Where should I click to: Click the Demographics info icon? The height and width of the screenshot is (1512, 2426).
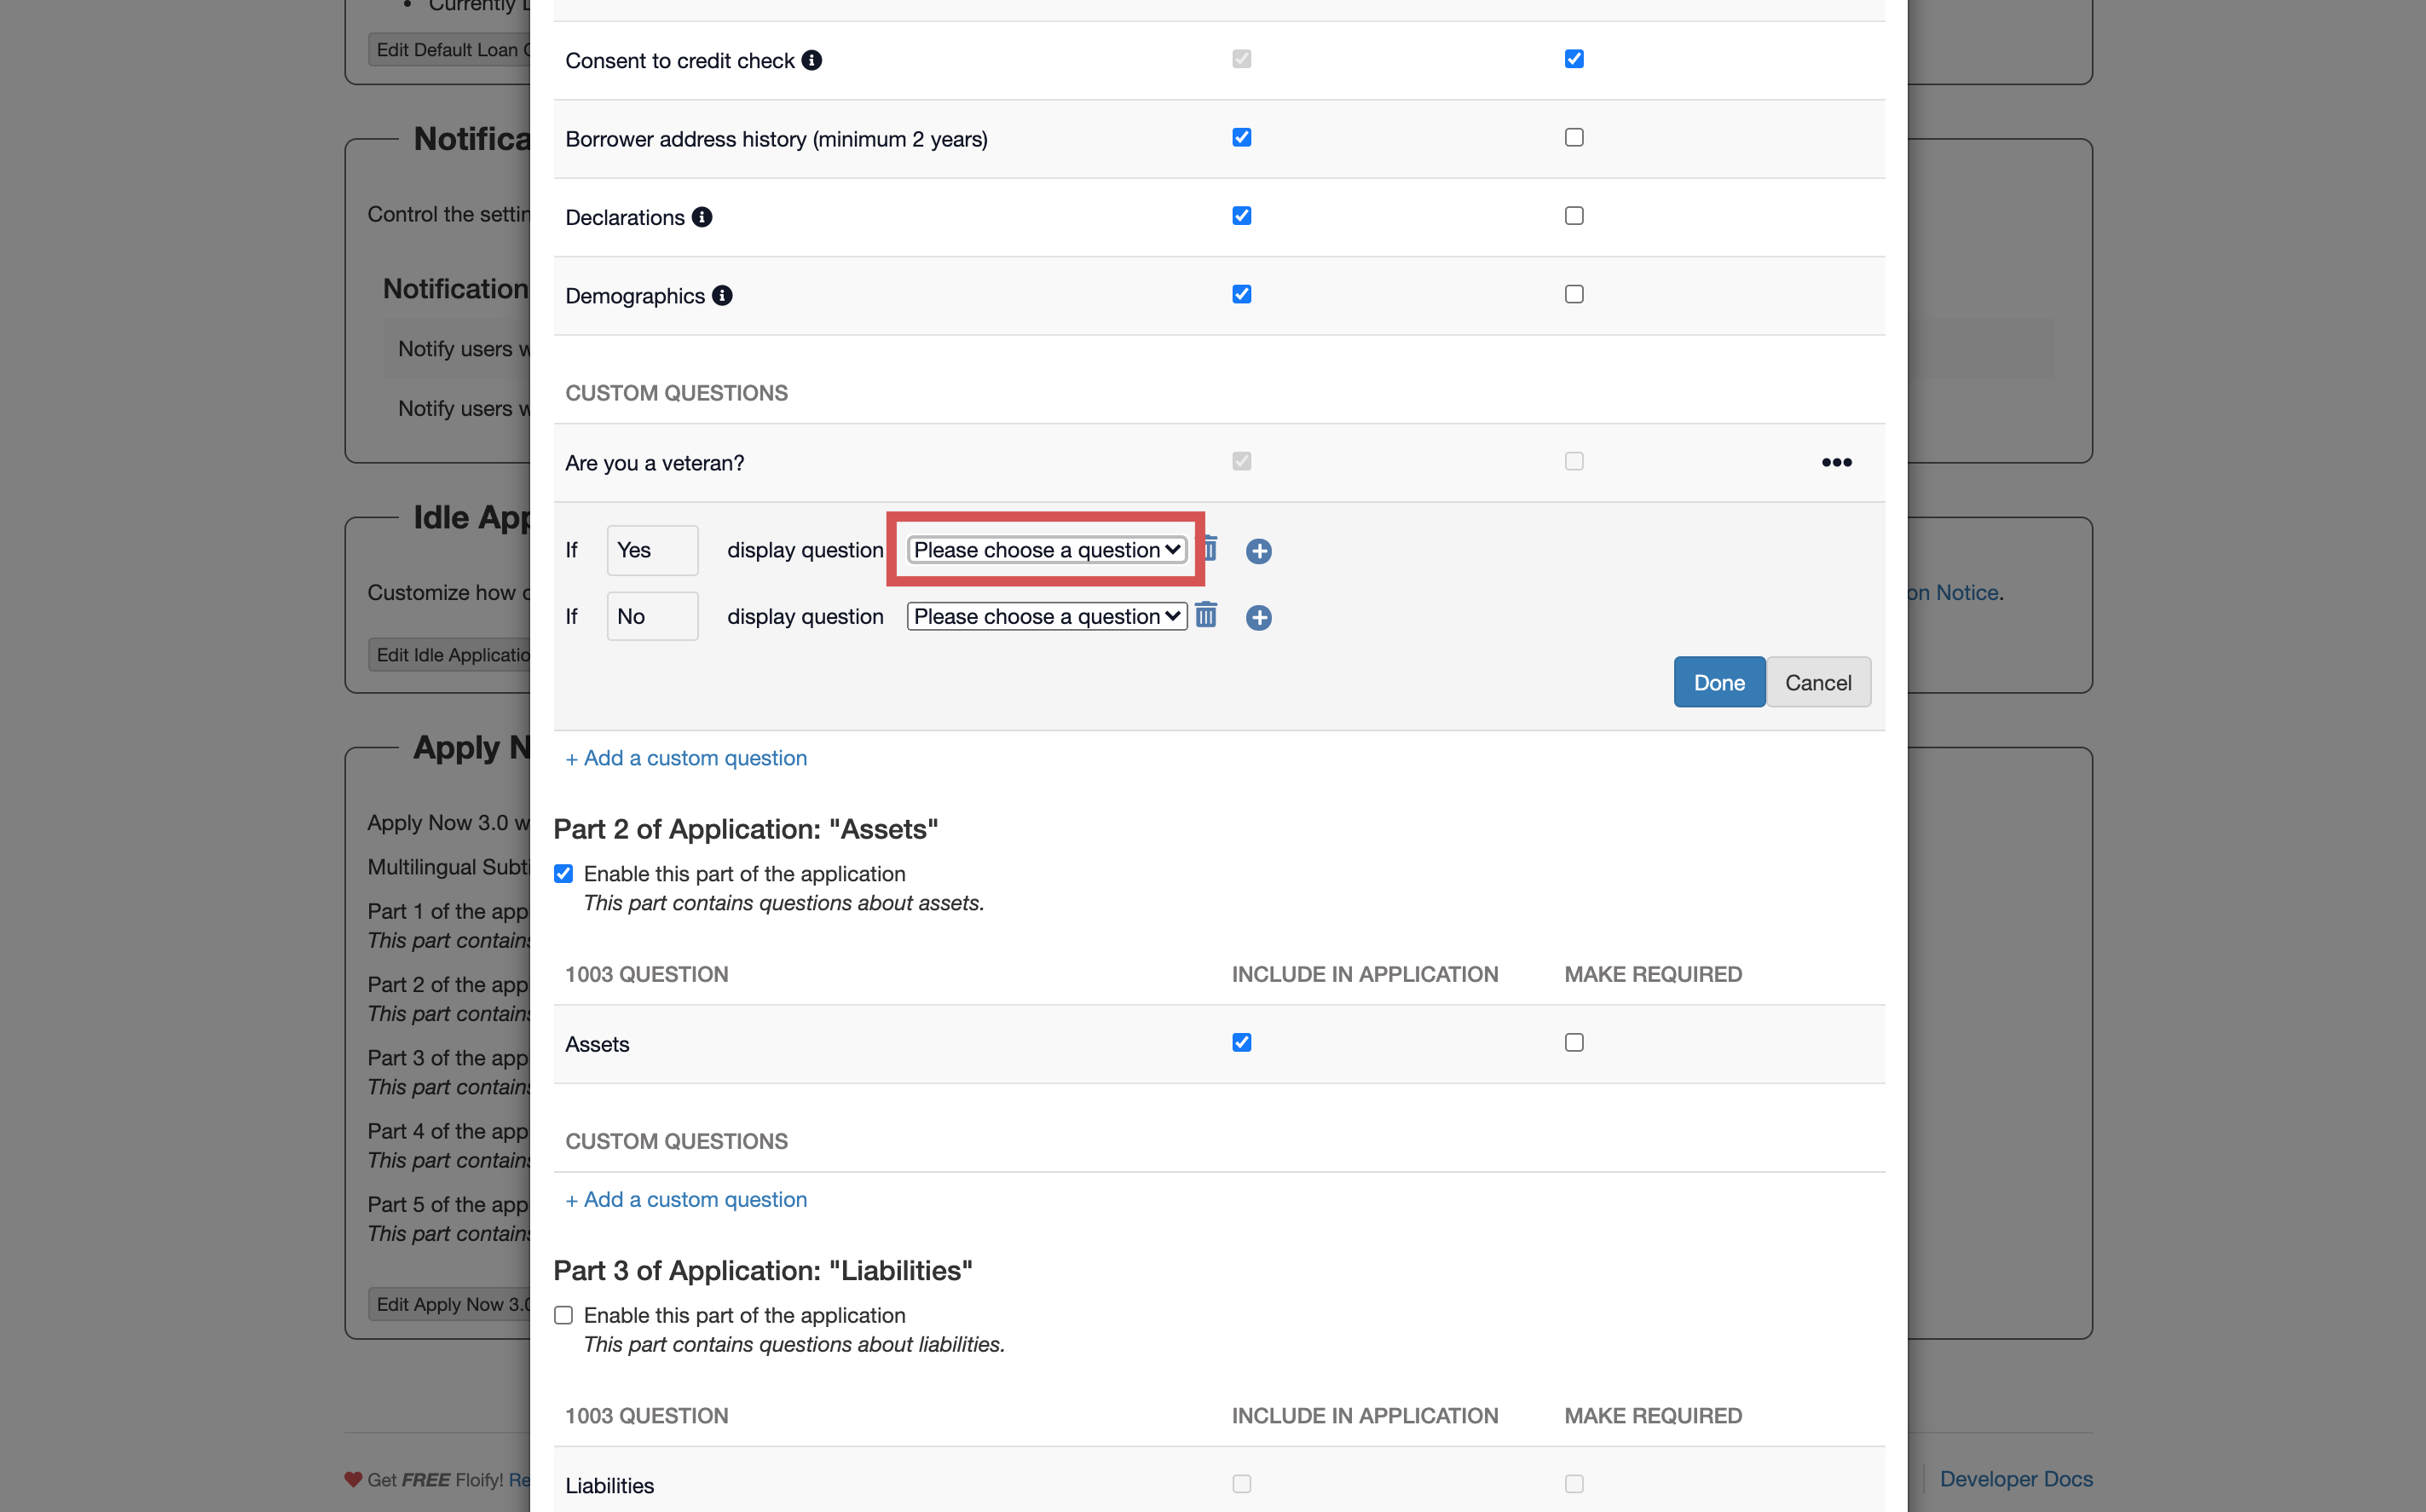[722, 296]
